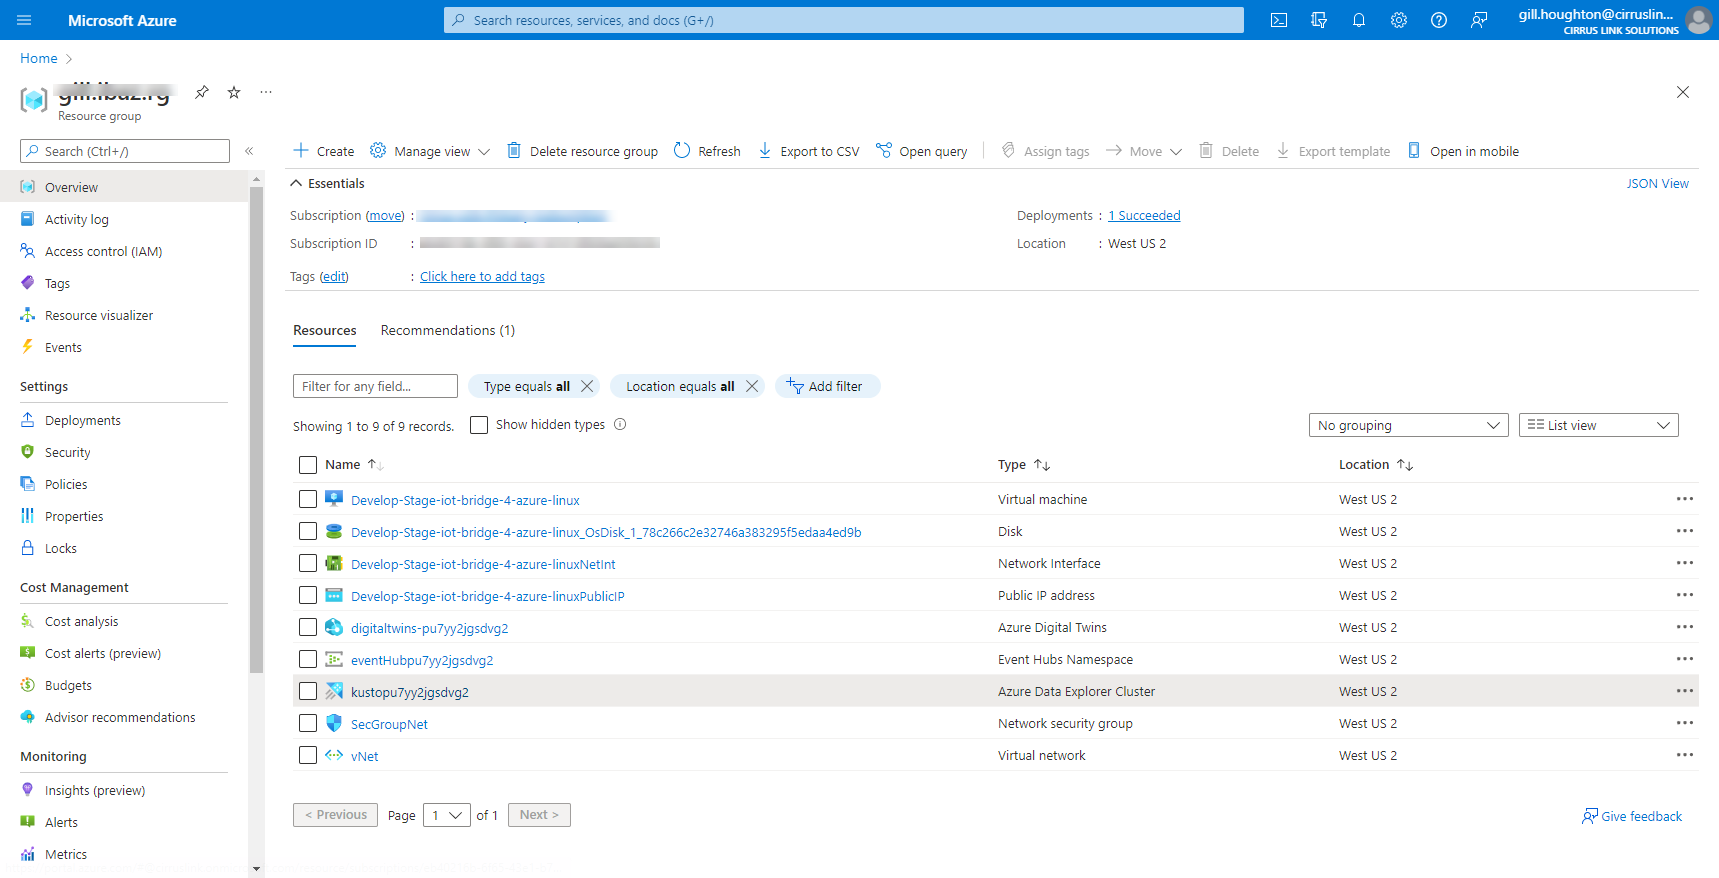Enable Show hidden types checkbox
The image size is (1719, 878).
[479, 425]
